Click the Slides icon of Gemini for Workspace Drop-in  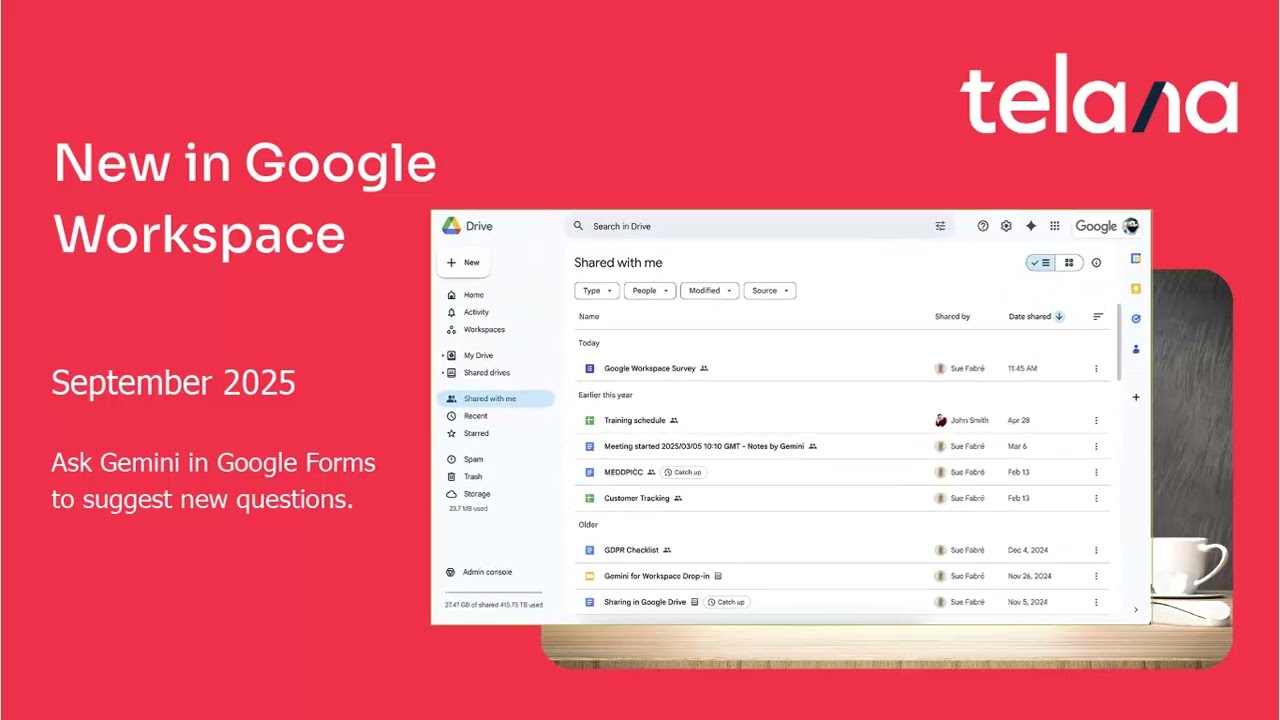(x=590, y=576)
